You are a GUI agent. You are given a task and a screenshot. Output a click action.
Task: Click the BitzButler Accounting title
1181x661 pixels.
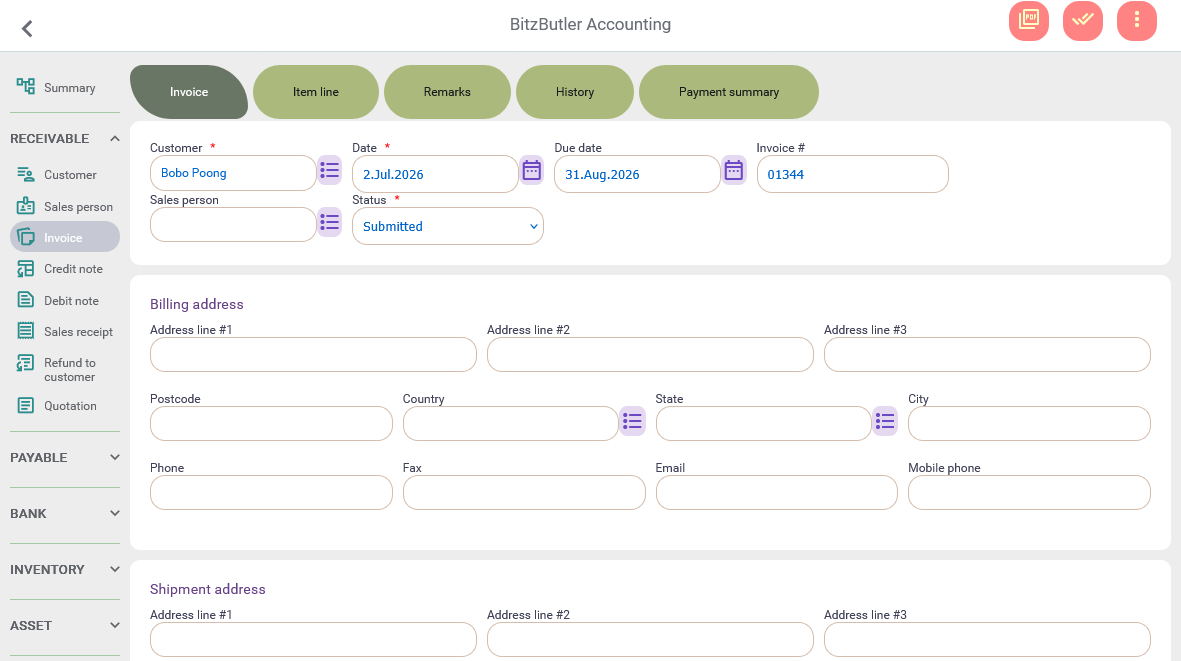coord(590,24)
